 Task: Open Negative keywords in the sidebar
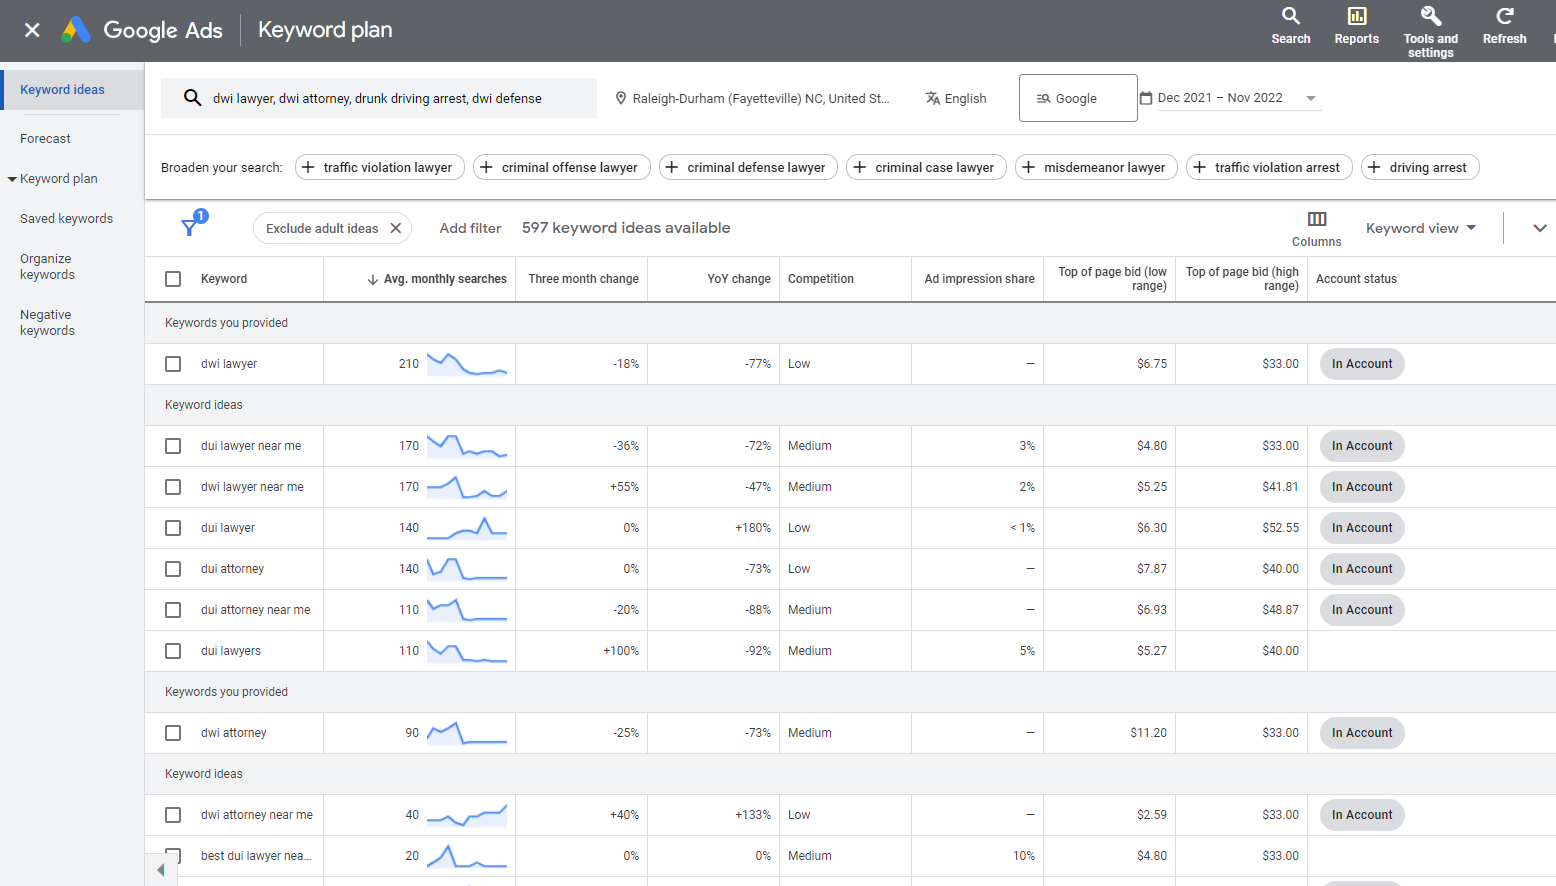tap(47, 323)
